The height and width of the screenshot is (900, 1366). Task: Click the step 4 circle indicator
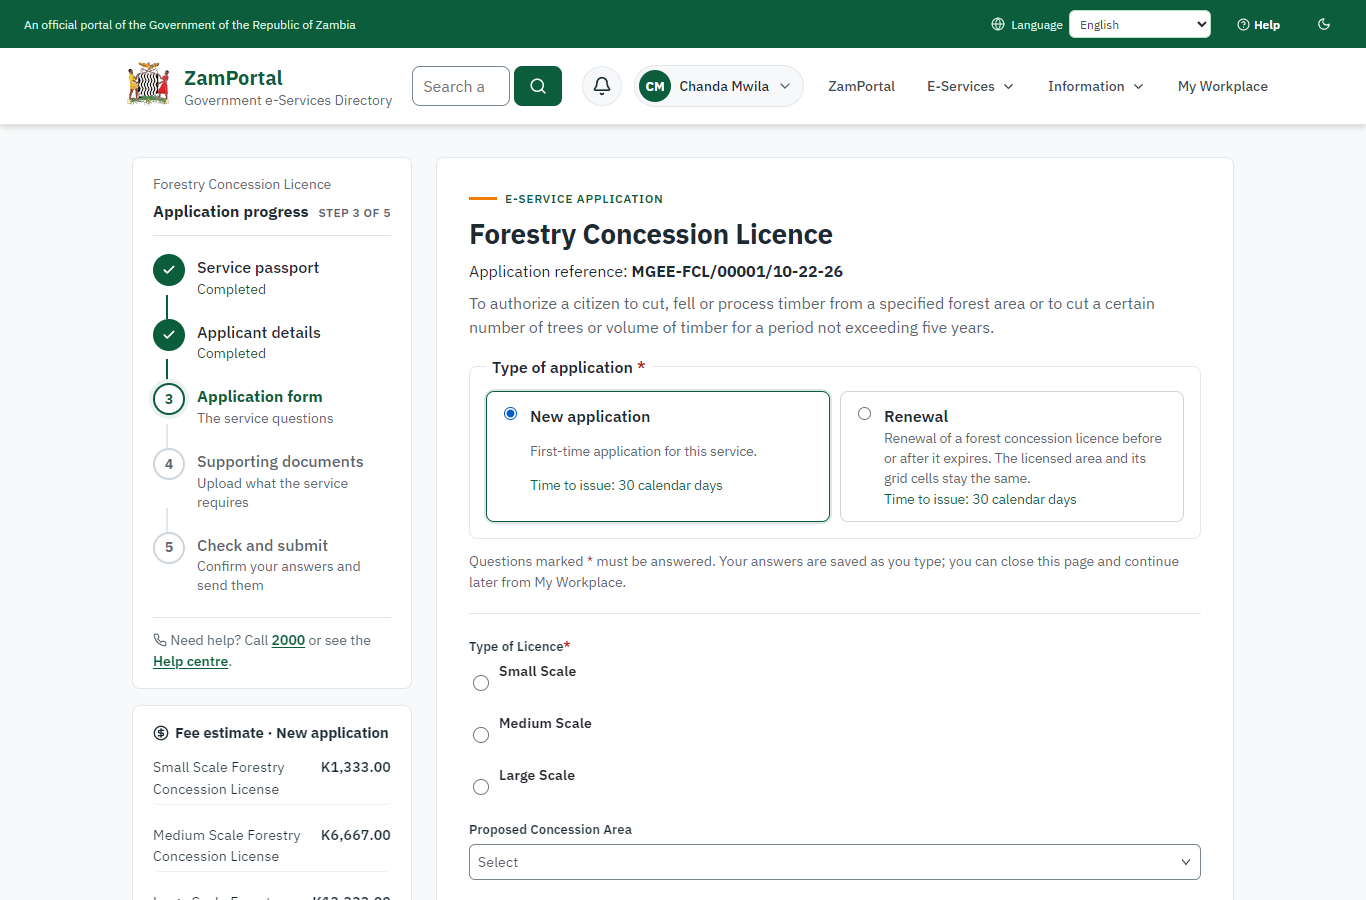click(x=169, y=464)
